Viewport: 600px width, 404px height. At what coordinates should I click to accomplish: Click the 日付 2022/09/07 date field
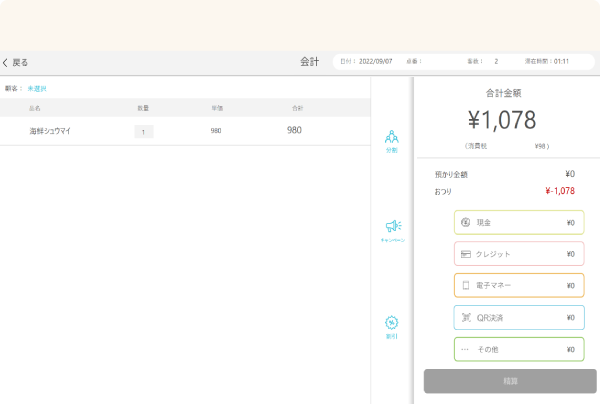click(x=366, y=62)
